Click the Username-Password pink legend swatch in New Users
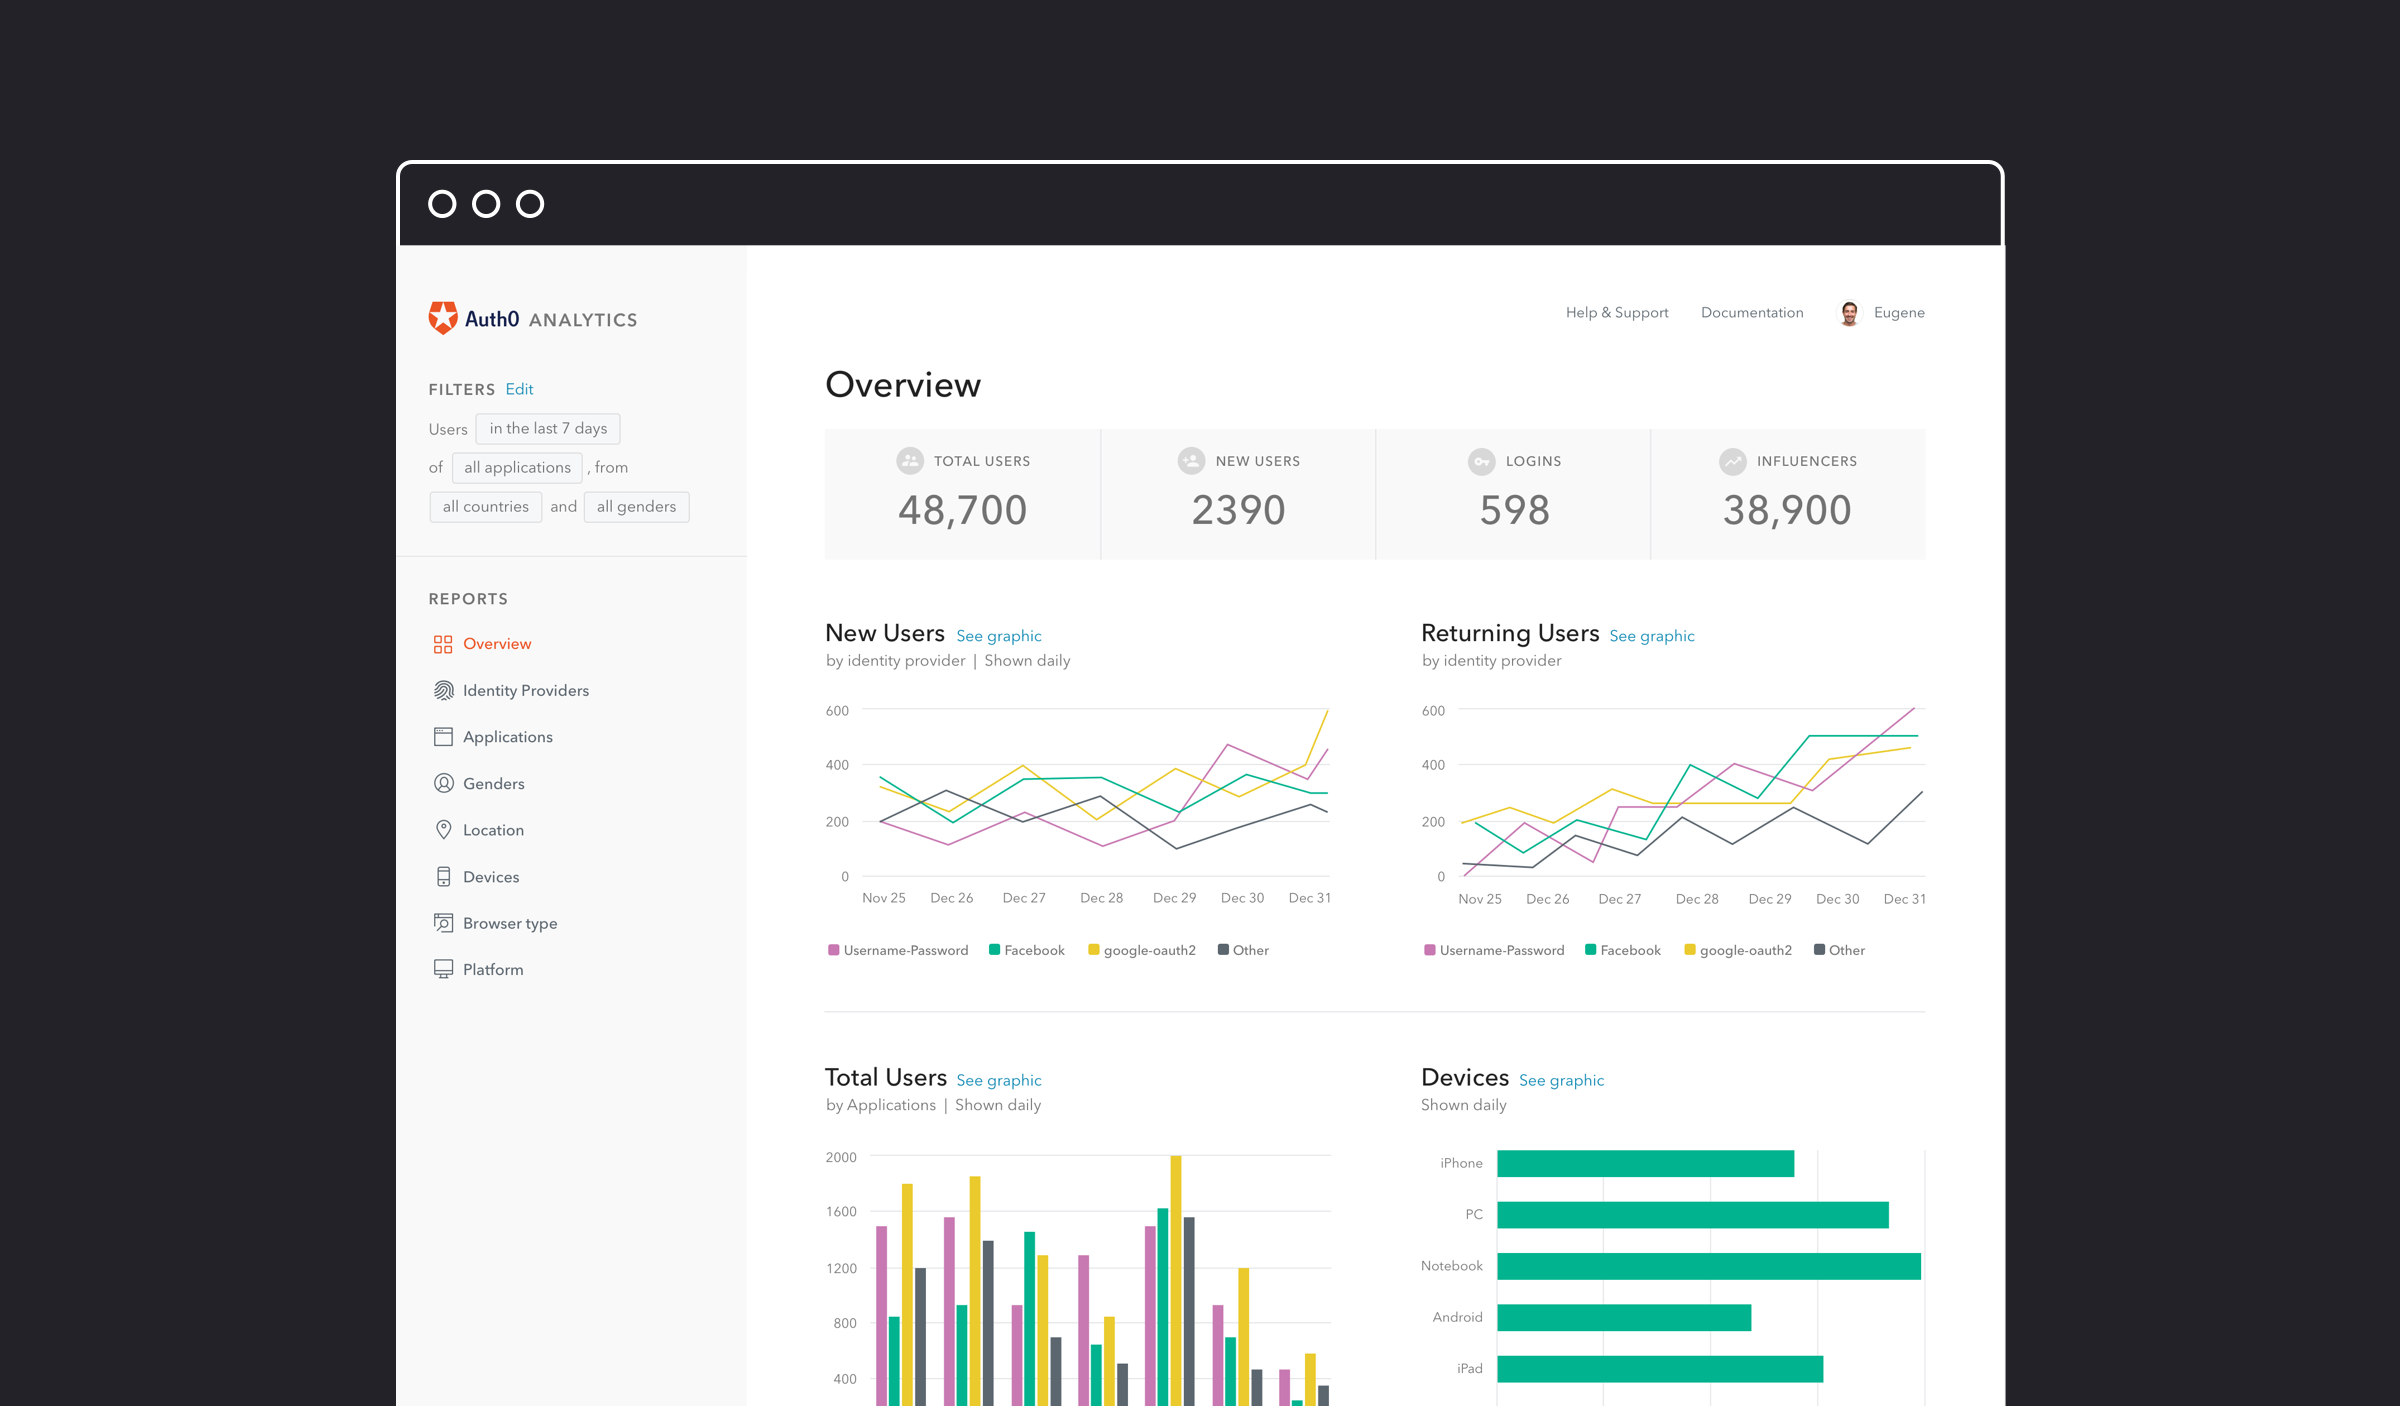Viewport: 2400px width, 1406px height. click(833, 950)
